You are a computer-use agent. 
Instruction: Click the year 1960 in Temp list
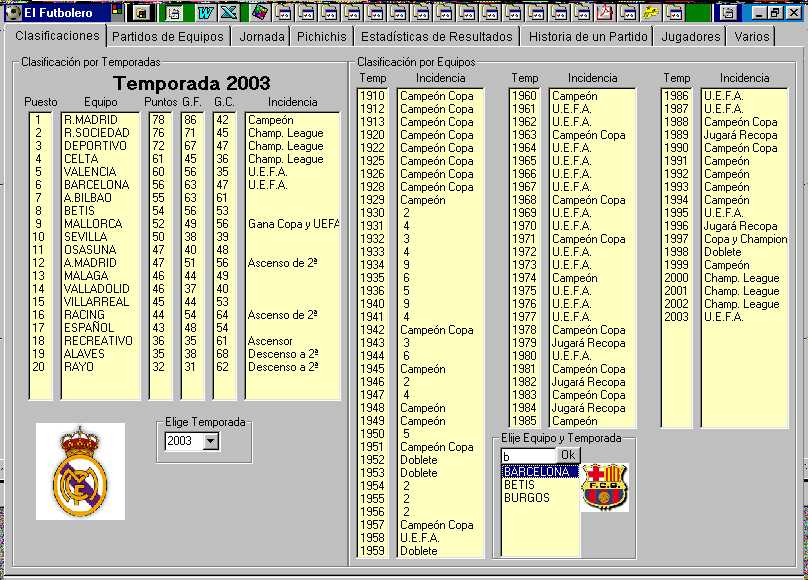click(x=524, y=96)
